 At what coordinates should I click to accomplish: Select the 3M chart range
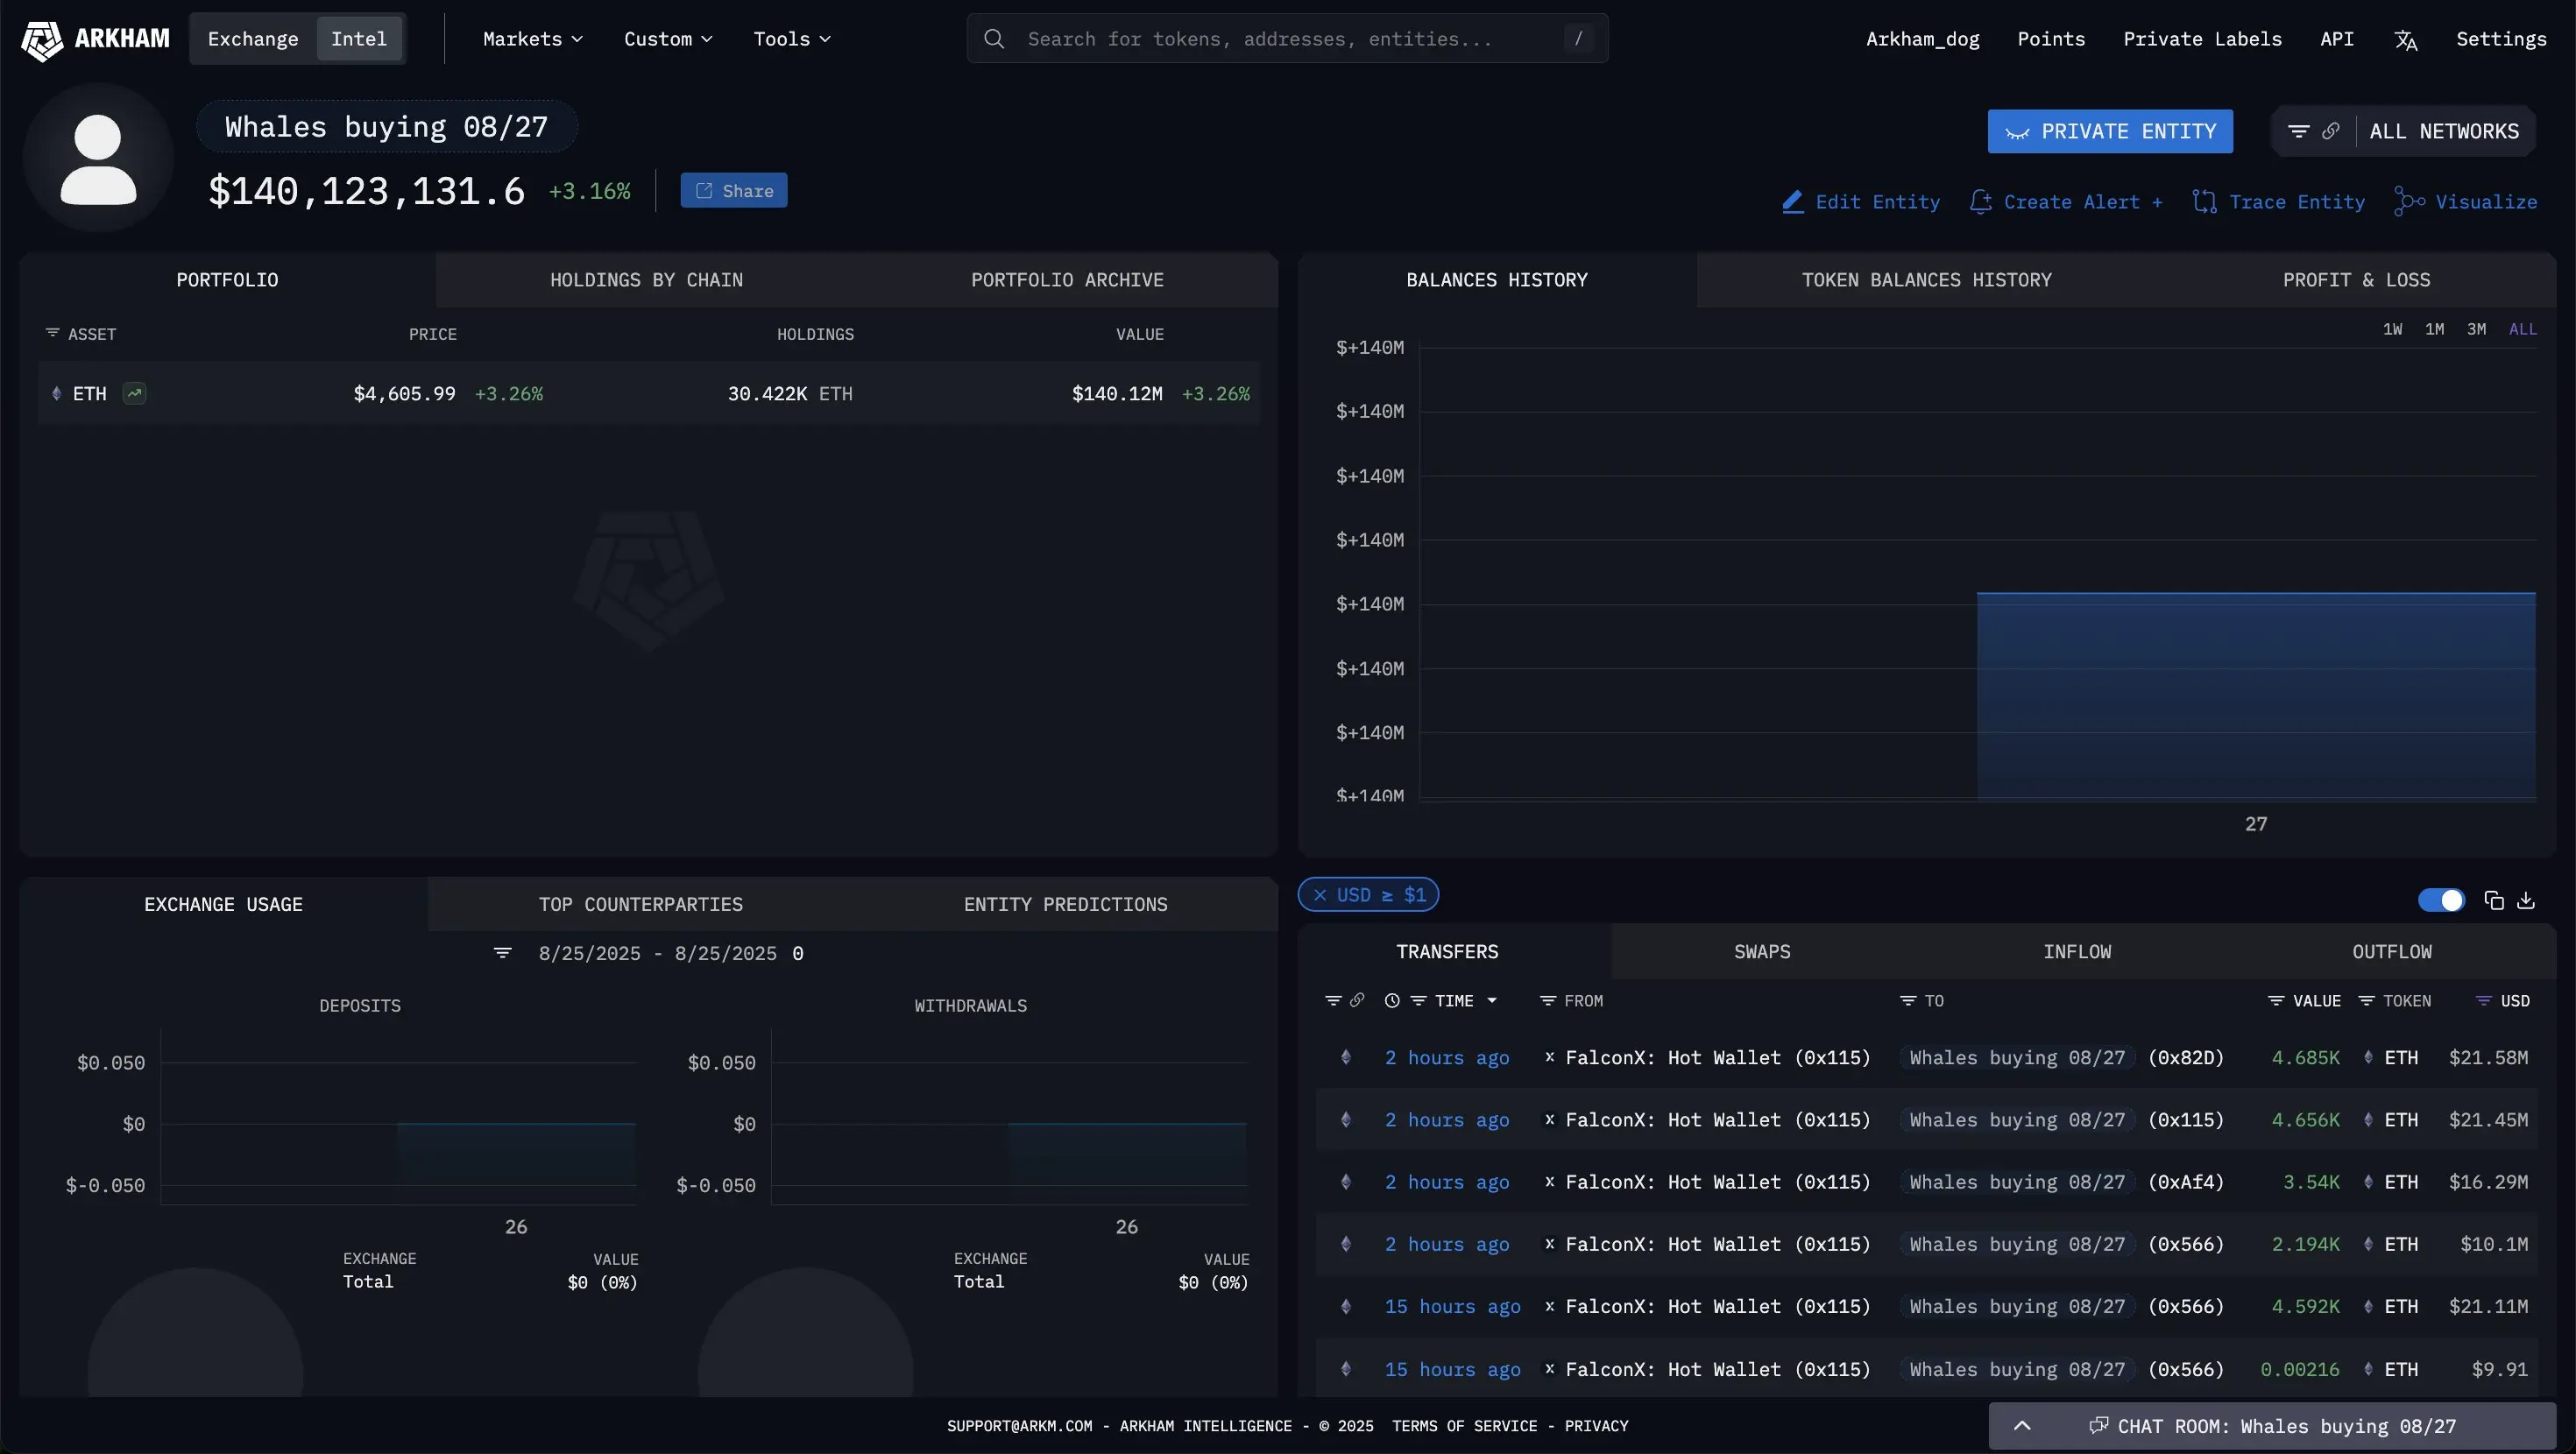2476,329
